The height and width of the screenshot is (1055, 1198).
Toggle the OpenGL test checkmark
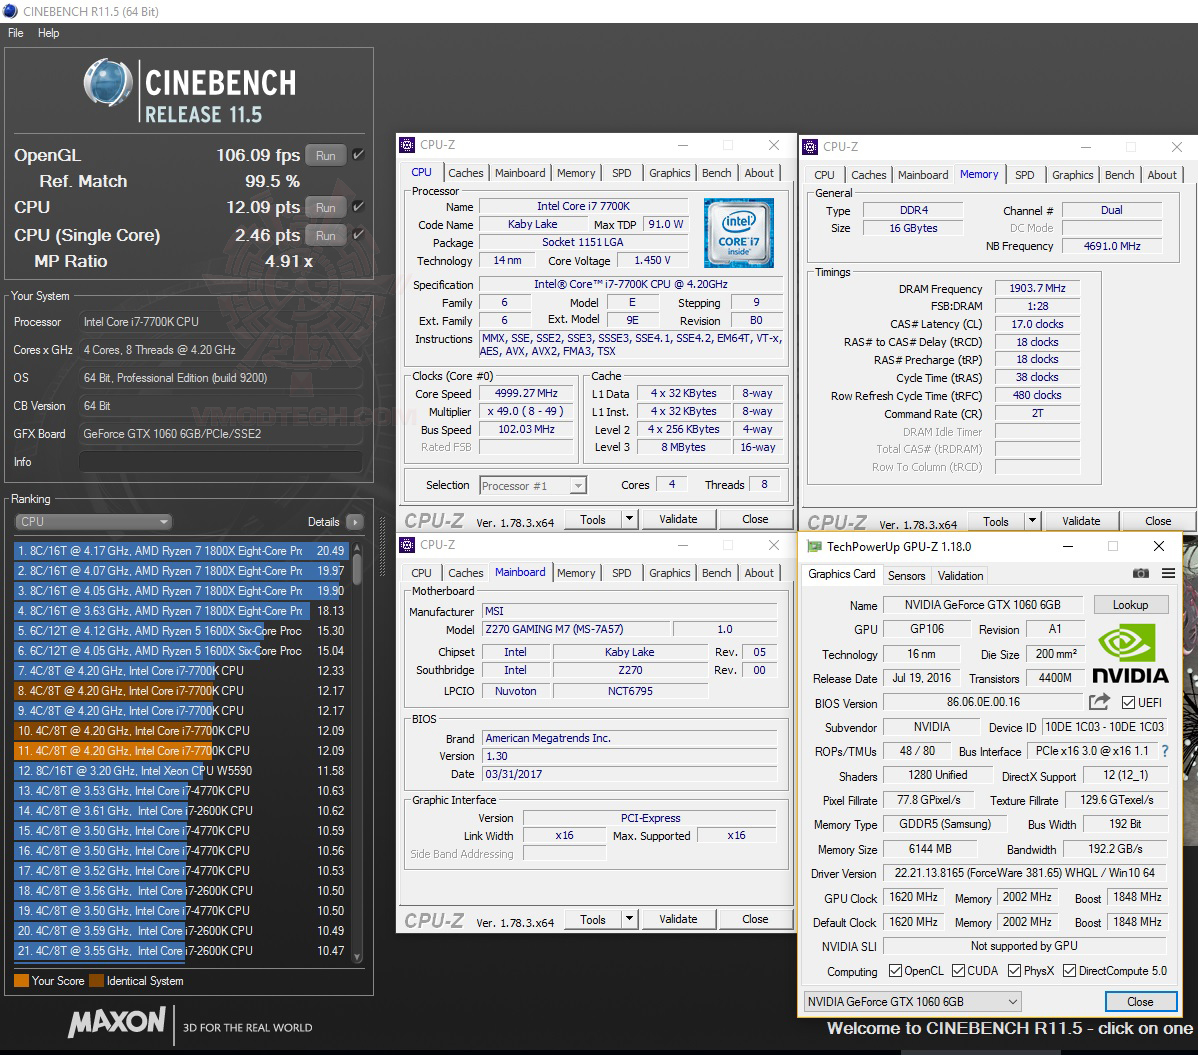(x=358, y=154)
